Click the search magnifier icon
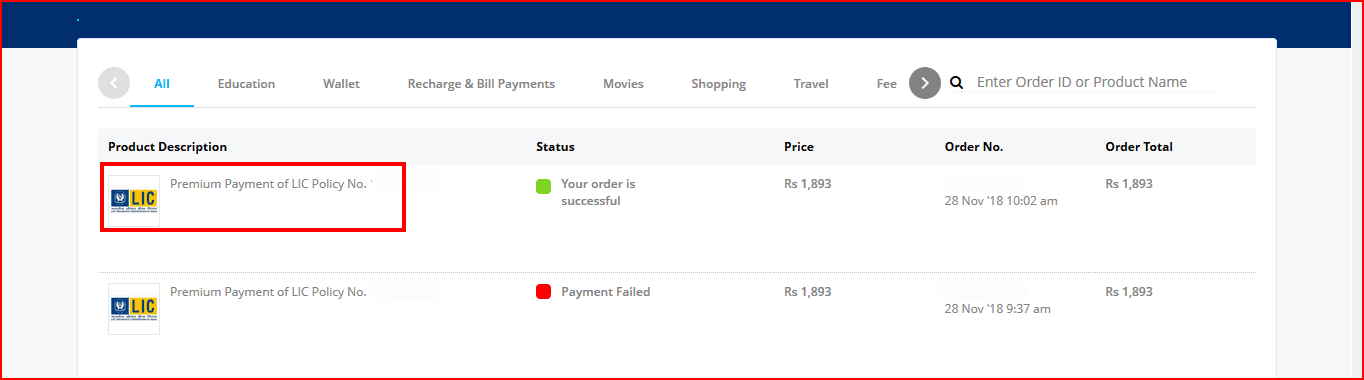This screenshot has height=380, width=1364. [x=956, y=83]
